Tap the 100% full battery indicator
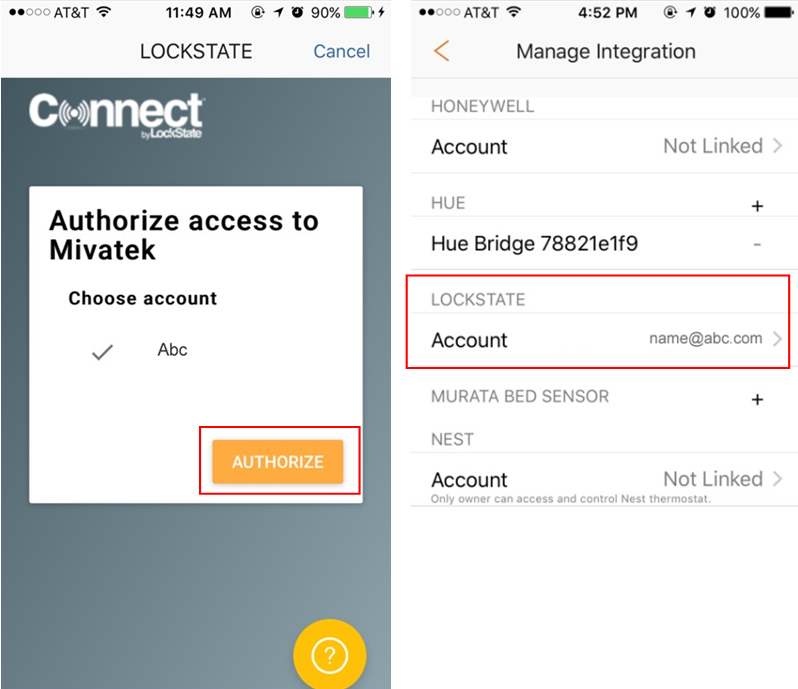 [779, 12]
